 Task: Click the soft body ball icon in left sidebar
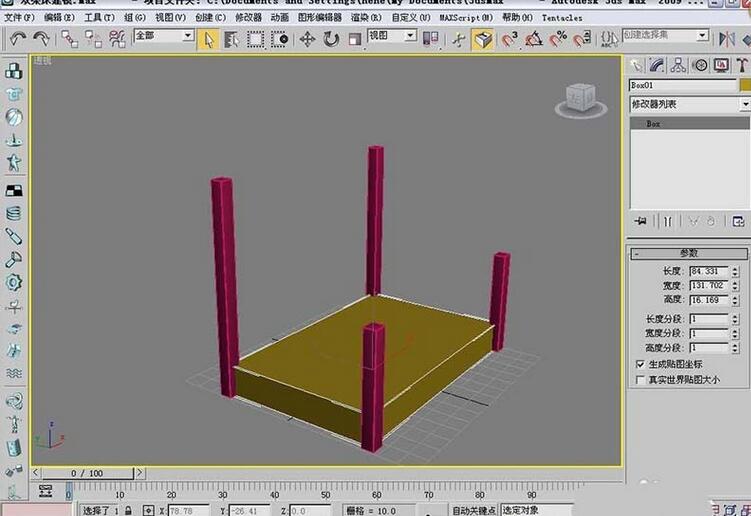pos(14,117)
